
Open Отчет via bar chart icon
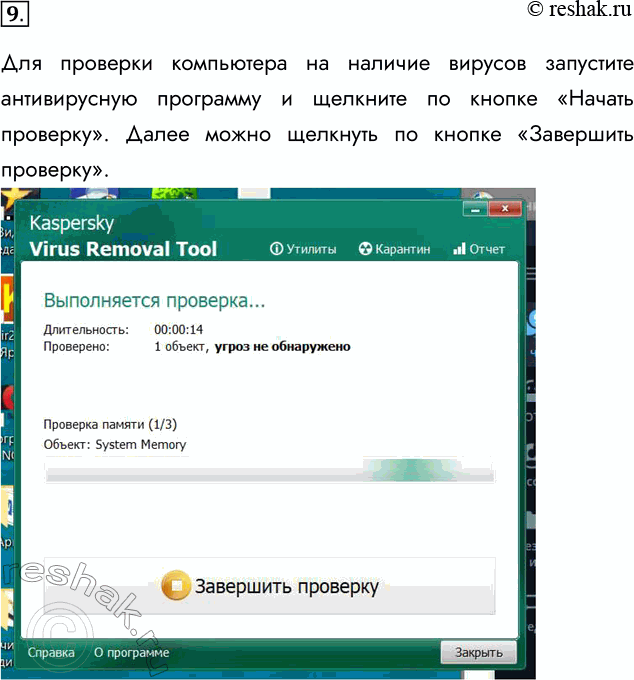(x=460, y=249)
